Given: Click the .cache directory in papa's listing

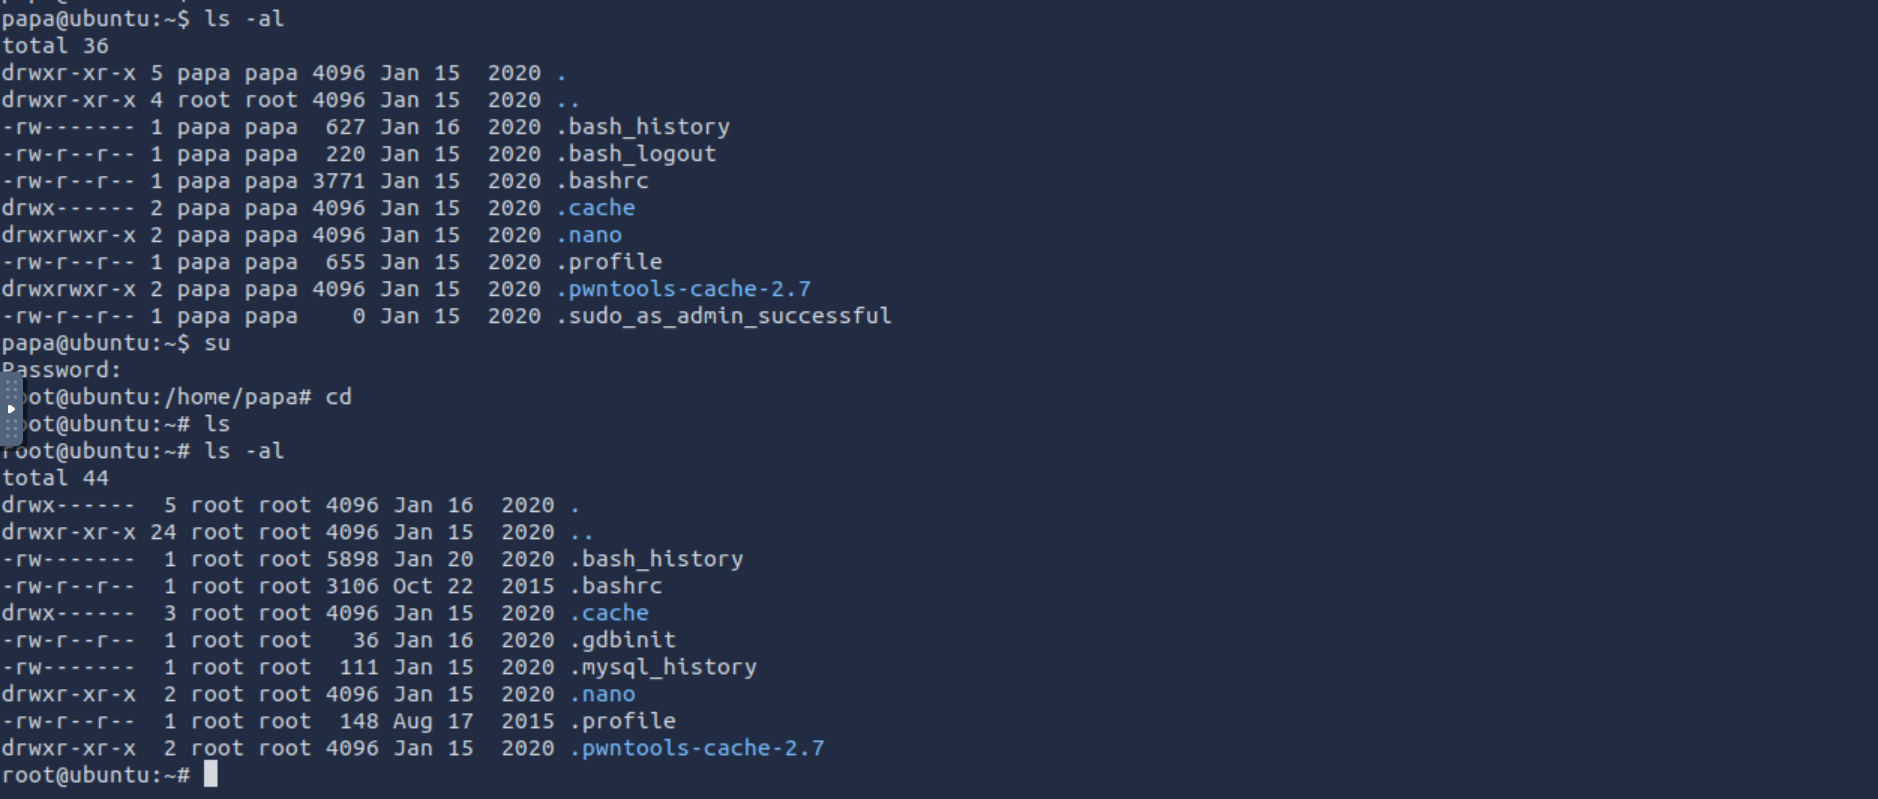Looking at the screenshot, I should tap(595, 208).
